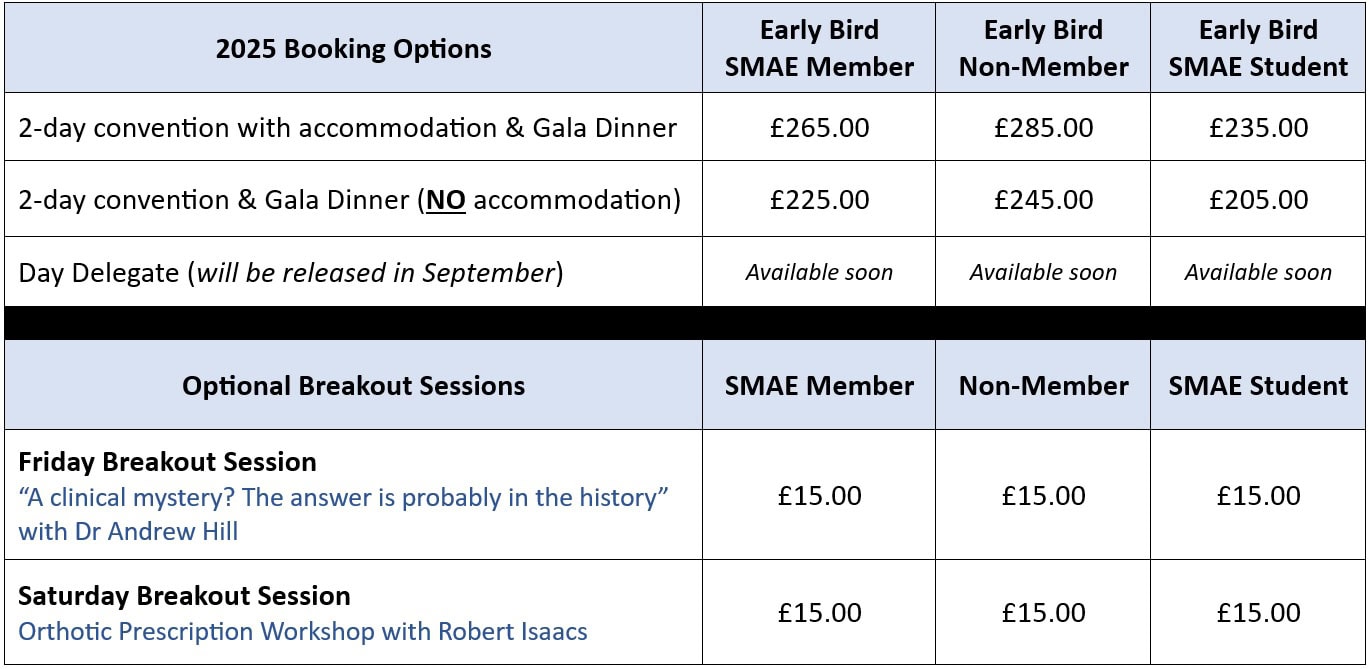Open the "A clinical mystery?" session link

(x=343, y=497)
